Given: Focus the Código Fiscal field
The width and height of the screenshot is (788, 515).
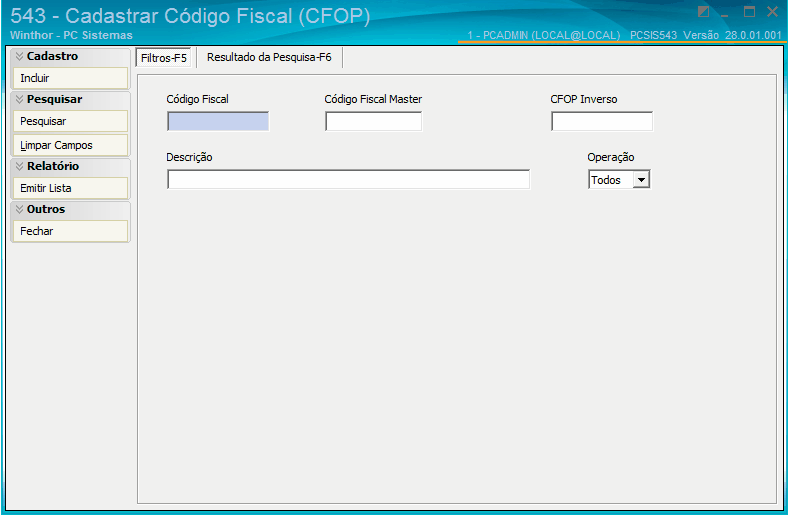Looking at the screenshot, I should [x=218, y=122].
